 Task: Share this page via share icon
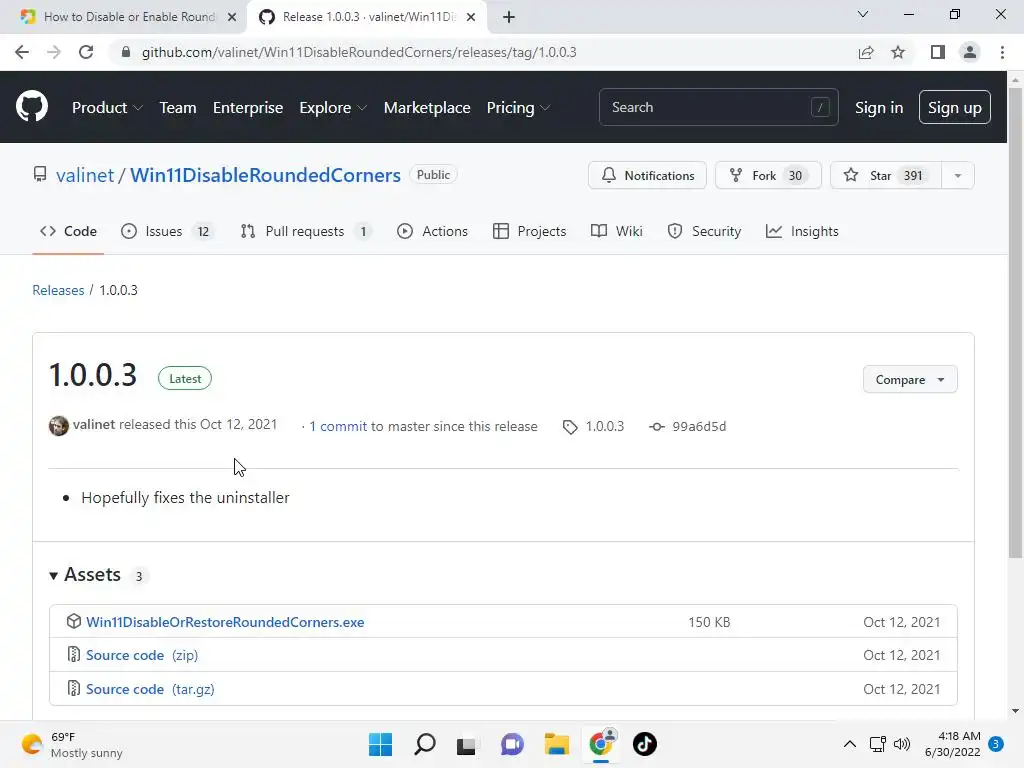pos(866,52)
